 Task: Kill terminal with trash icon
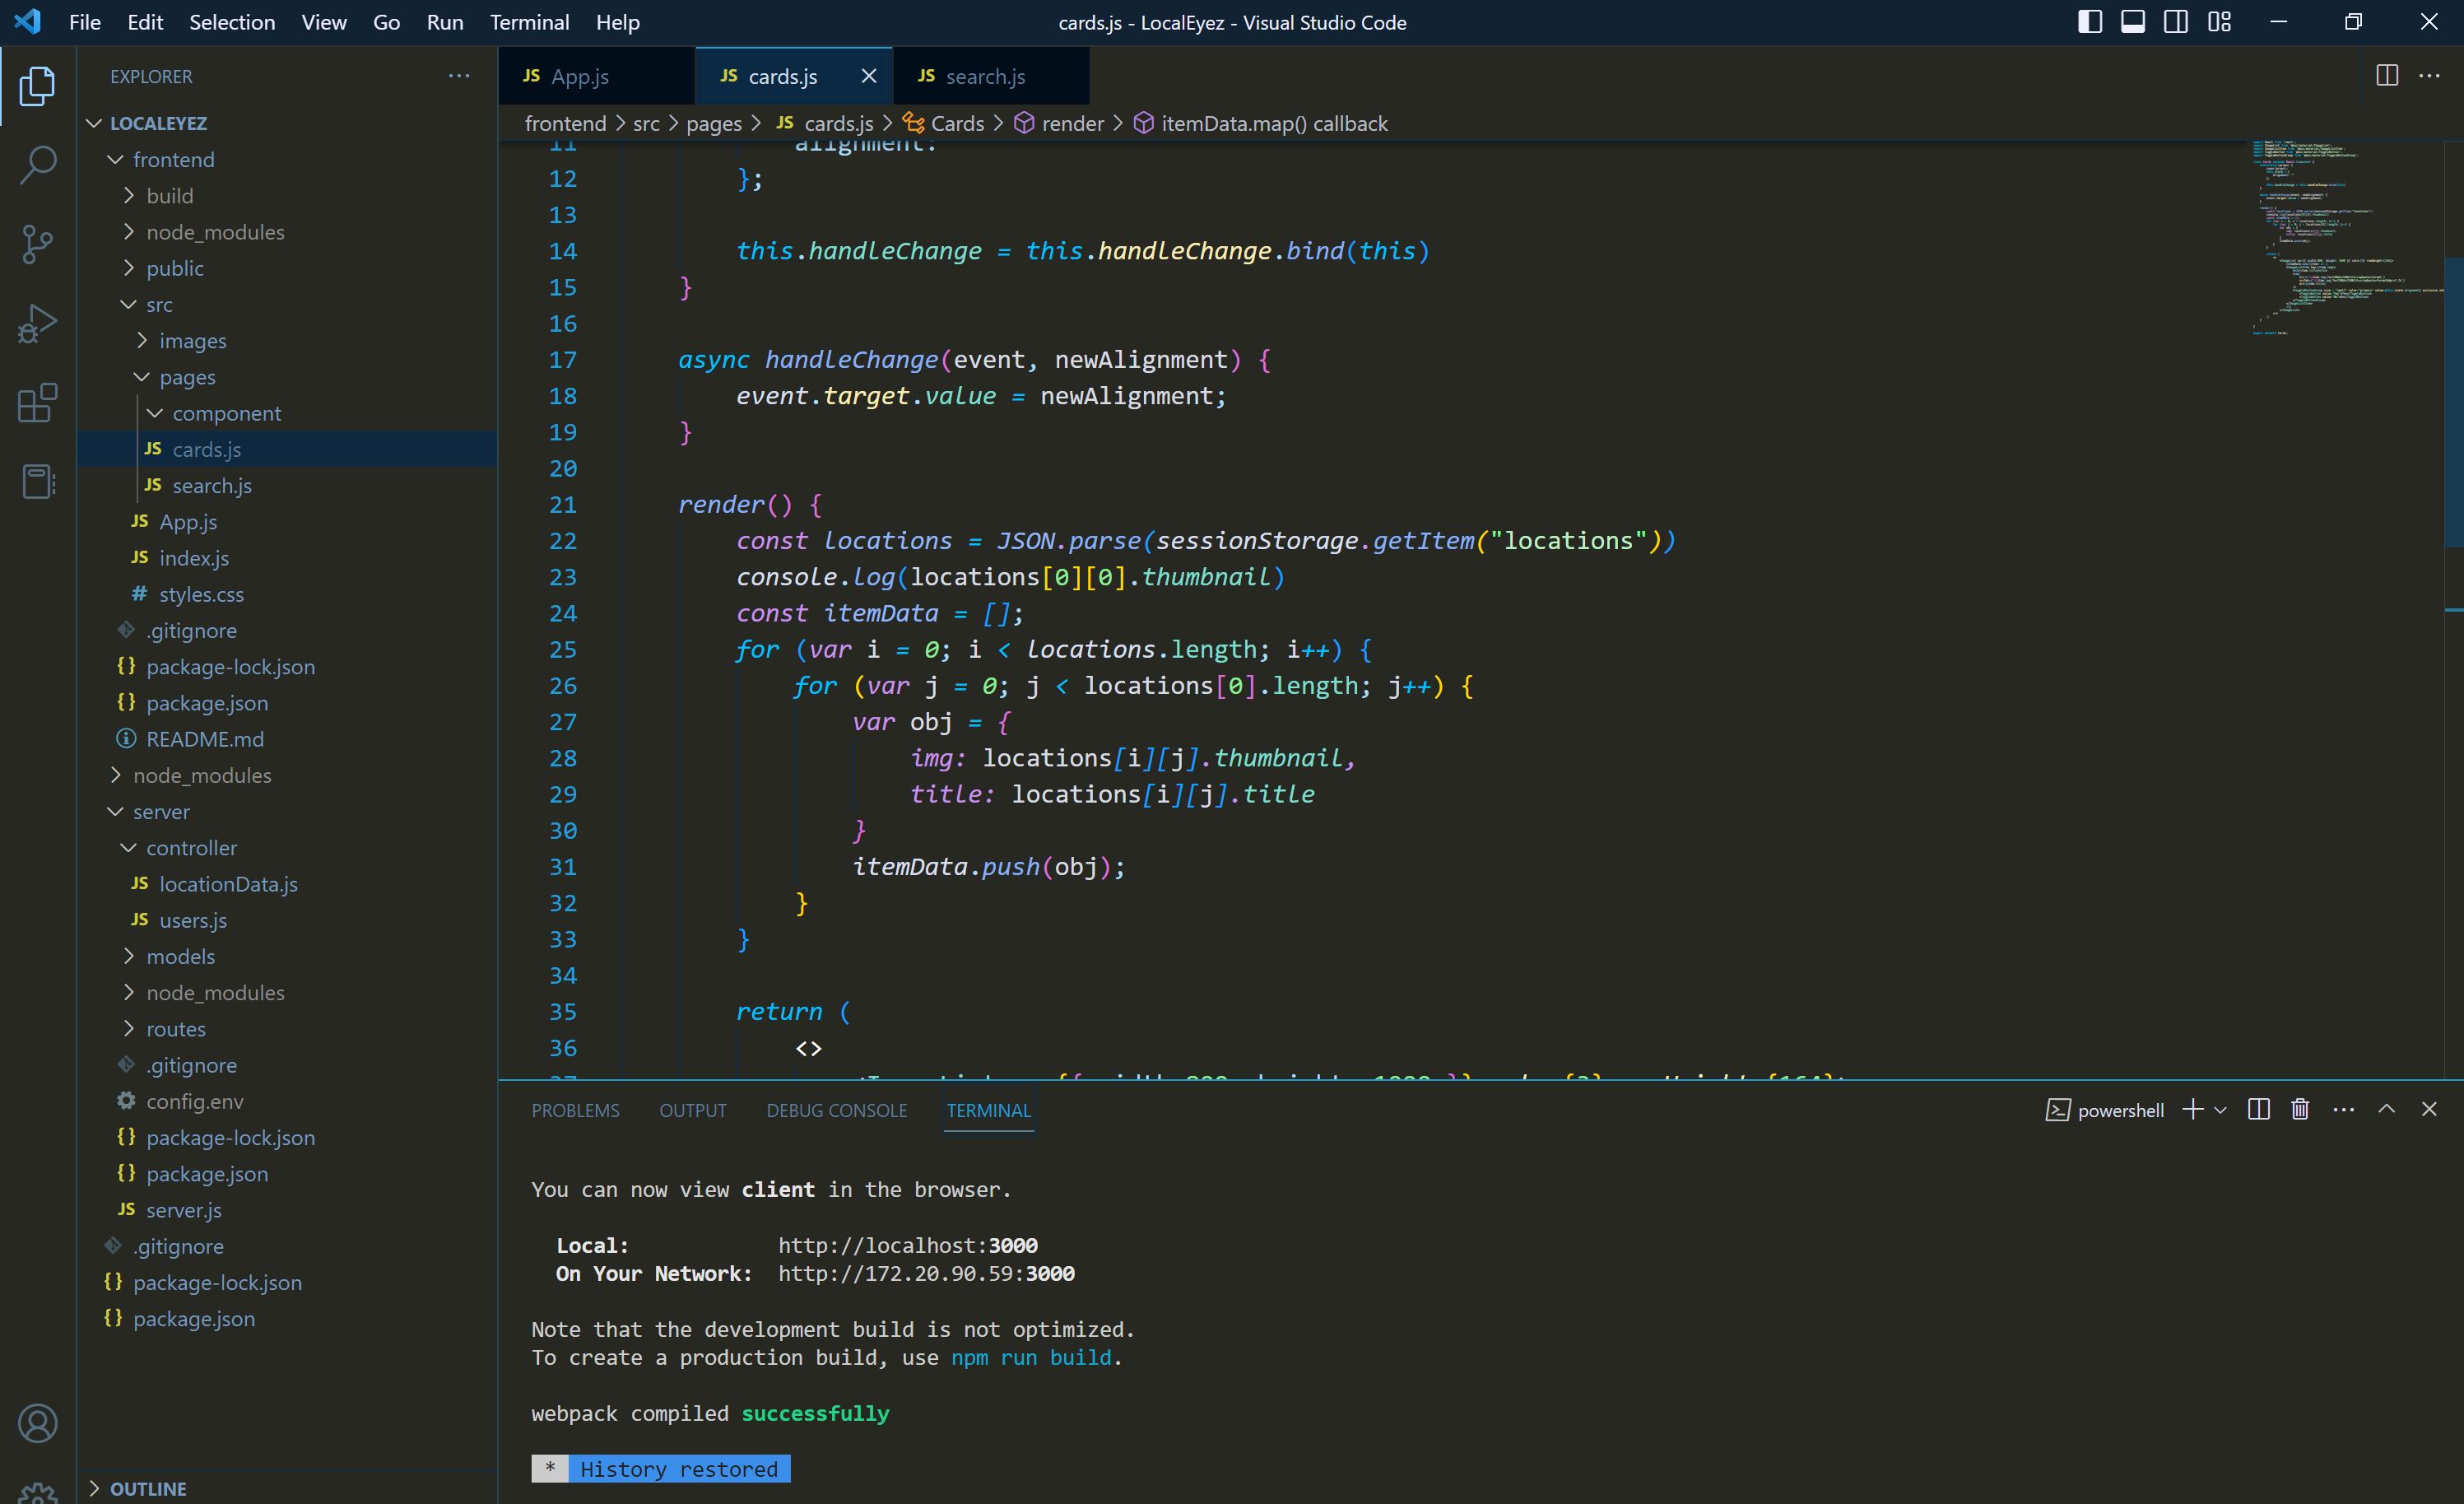point(2300,1109)
